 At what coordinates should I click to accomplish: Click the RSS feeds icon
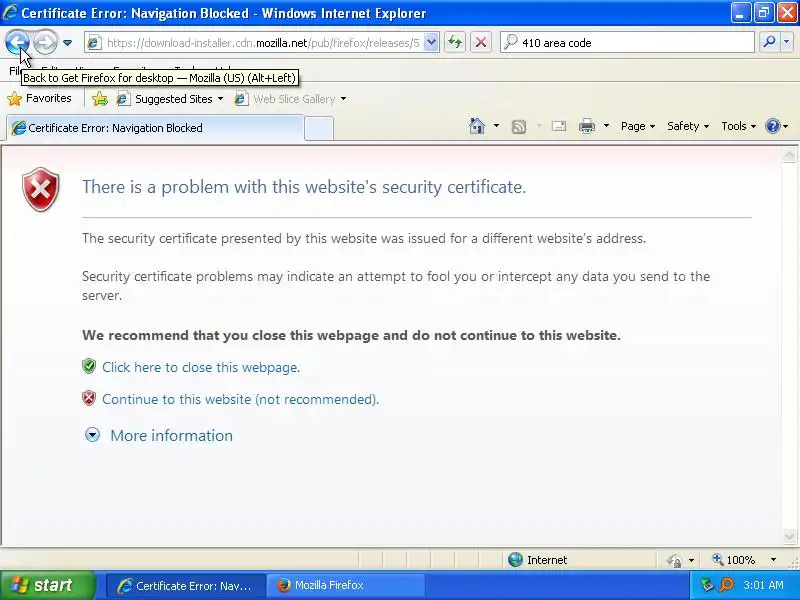pyautogui.click(x=519, y=127)
